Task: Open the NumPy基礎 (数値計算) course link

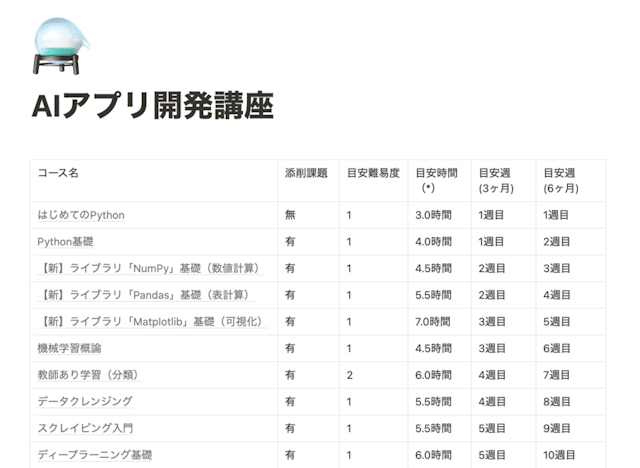Action: [x=151, y=268]
